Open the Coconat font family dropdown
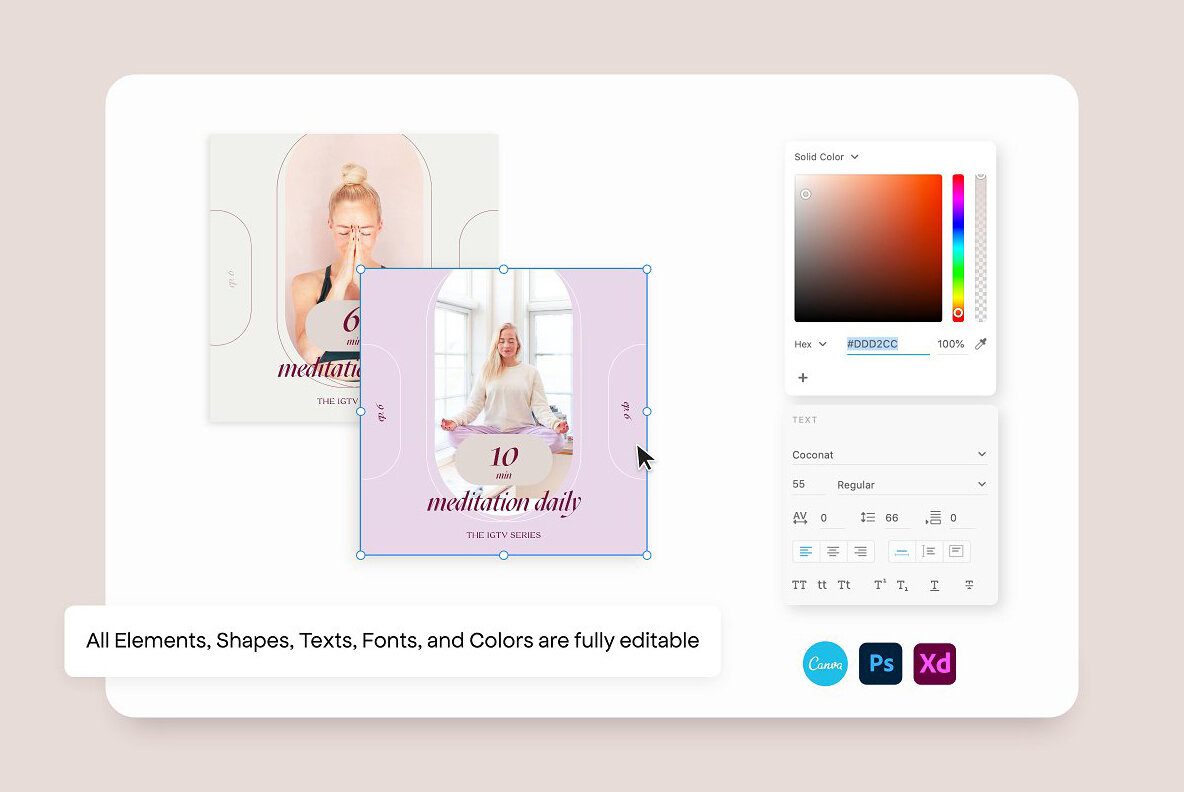Viewport: 1184px width, 792px height. point(889,454)
